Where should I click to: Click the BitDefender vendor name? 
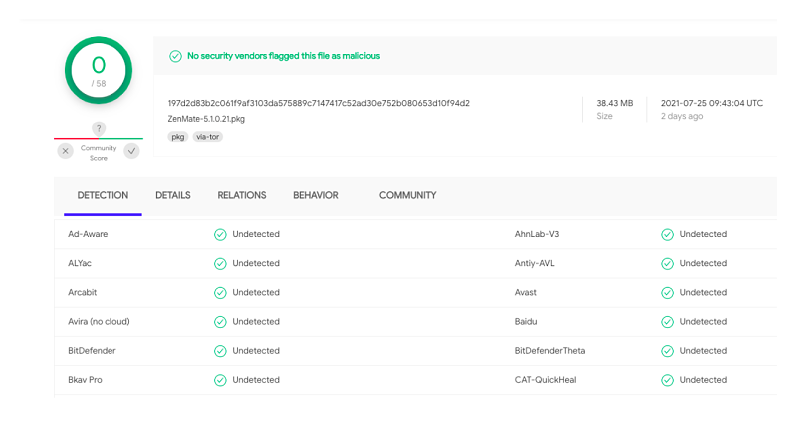point(91,351)
